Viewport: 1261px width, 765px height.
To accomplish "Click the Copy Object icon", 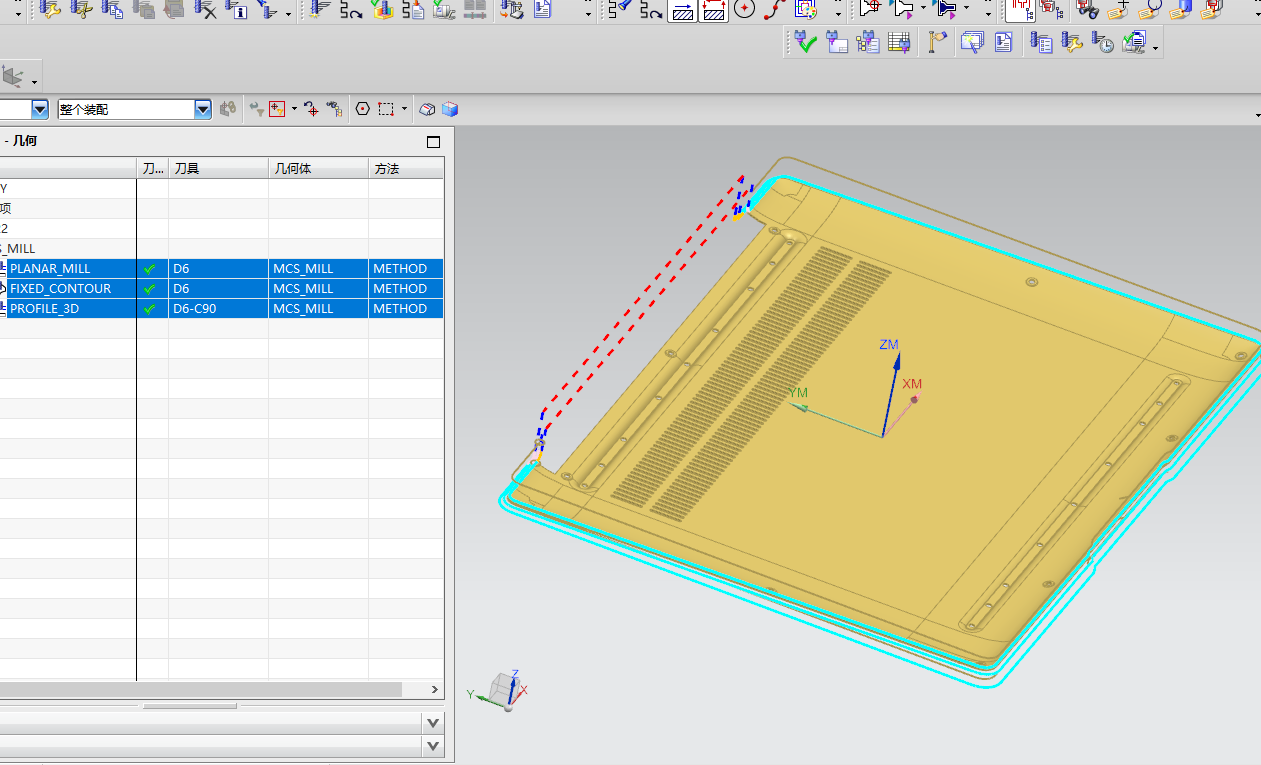I will point(113,9).
